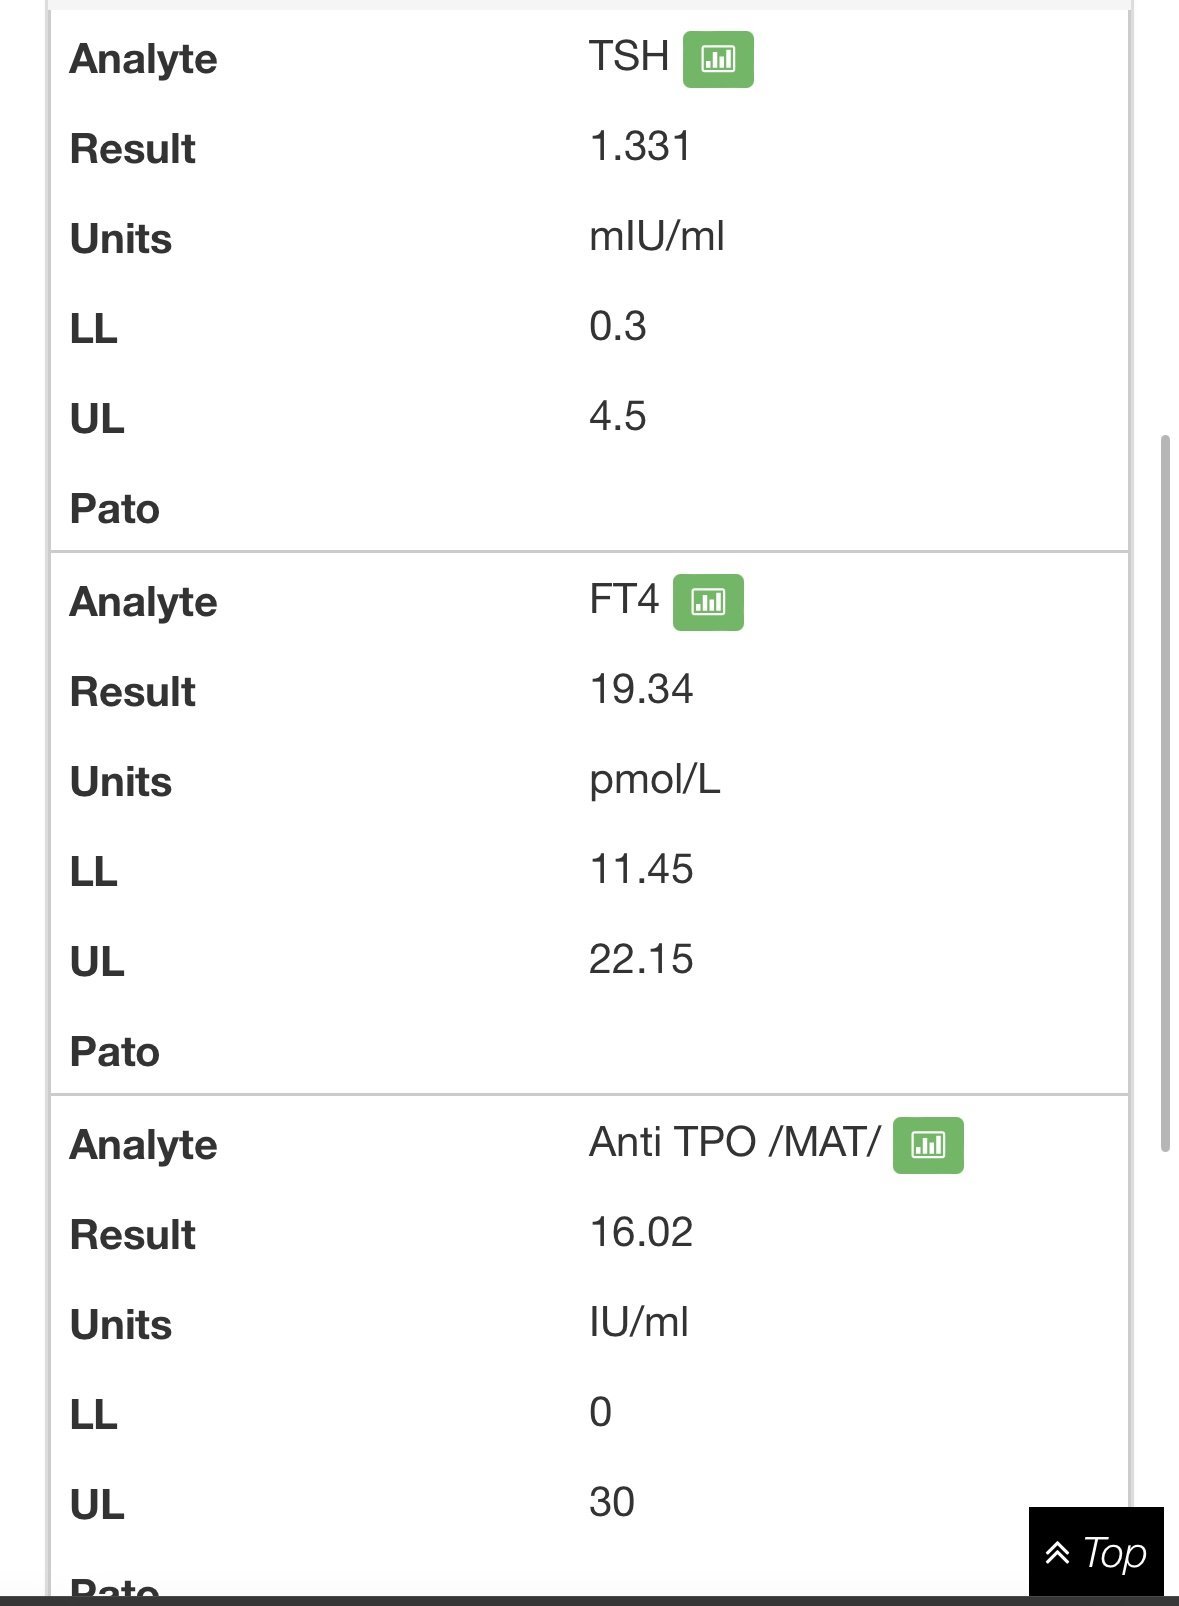
Task: Click the TSH result value 1.331
Action: 640,147
